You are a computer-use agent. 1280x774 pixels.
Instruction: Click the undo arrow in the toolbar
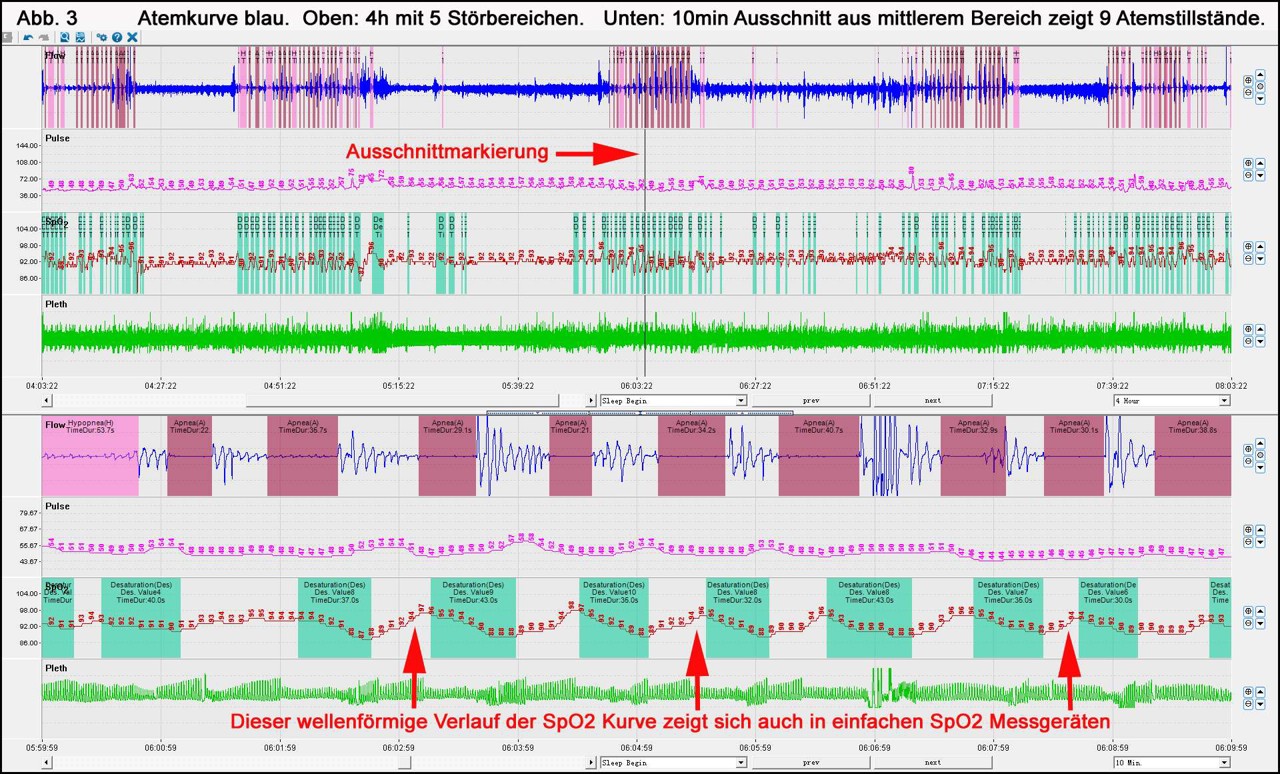tap(28, 37)
